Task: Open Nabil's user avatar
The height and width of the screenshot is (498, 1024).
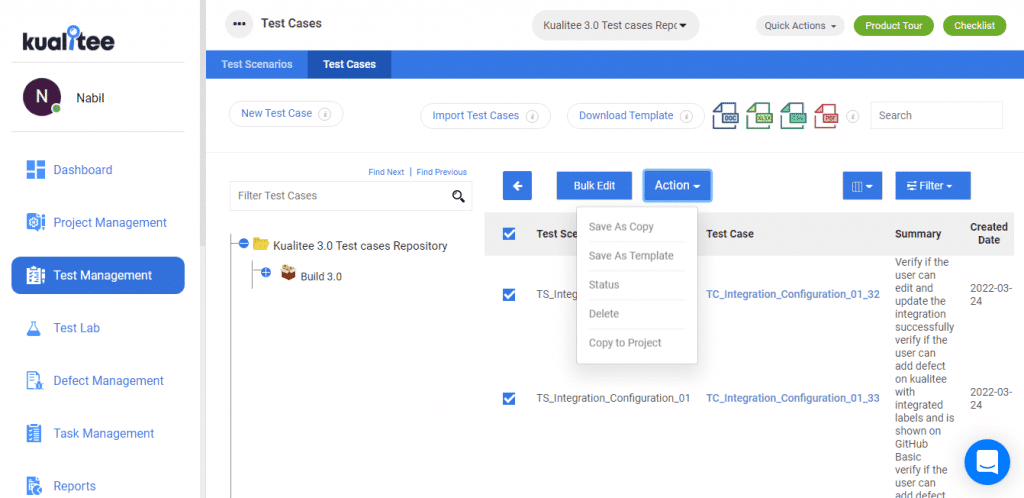Action: pyautogui.click(x=42, y=97)
